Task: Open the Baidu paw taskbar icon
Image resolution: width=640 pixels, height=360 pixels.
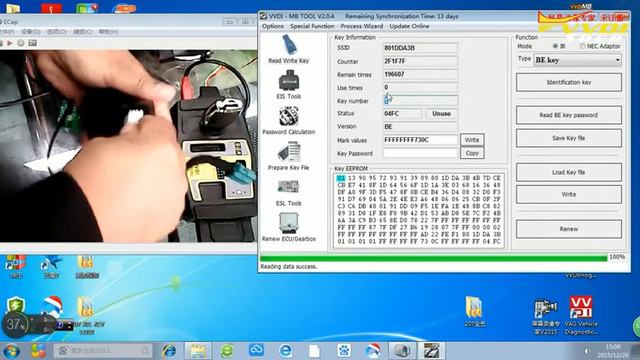Action: pos(344,351)
